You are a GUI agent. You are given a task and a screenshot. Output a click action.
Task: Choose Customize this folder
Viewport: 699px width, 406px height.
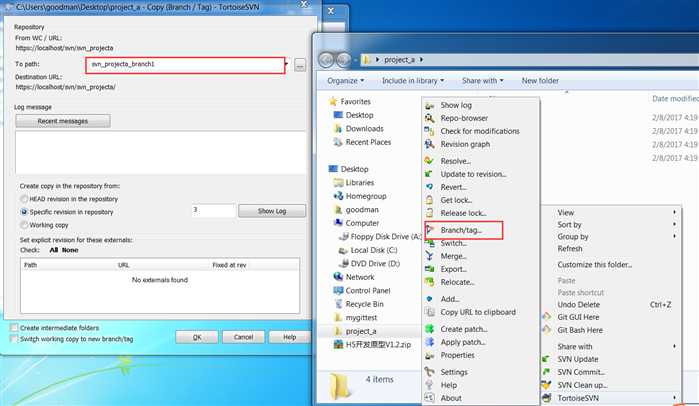click(x=595, y=265)
